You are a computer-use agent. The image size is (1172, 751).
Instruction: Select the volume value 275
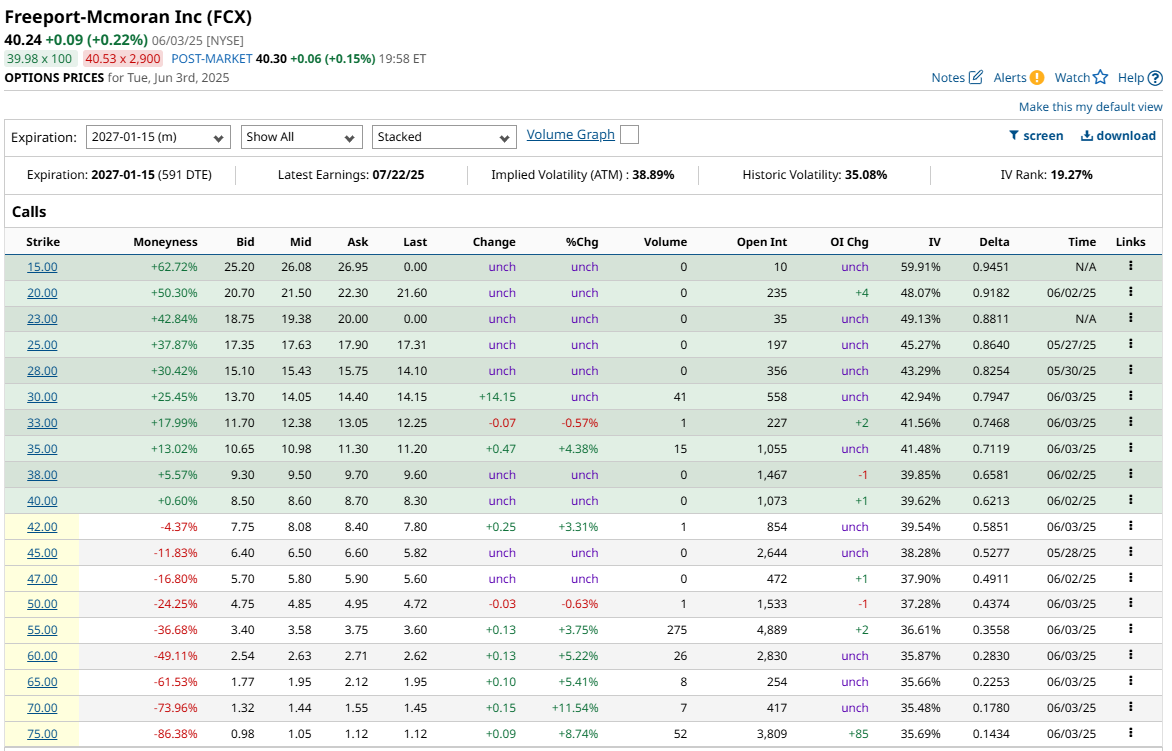676,630
